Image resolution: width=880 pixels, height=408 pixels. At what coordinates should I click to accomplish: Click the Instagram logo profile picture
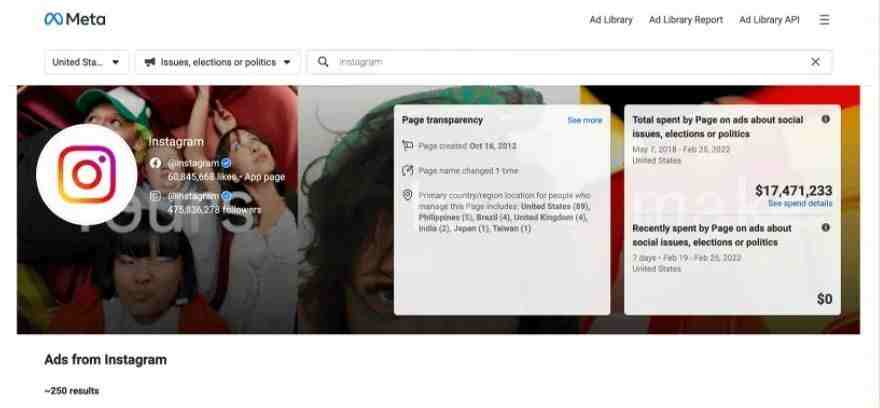[x=86, y=175]
